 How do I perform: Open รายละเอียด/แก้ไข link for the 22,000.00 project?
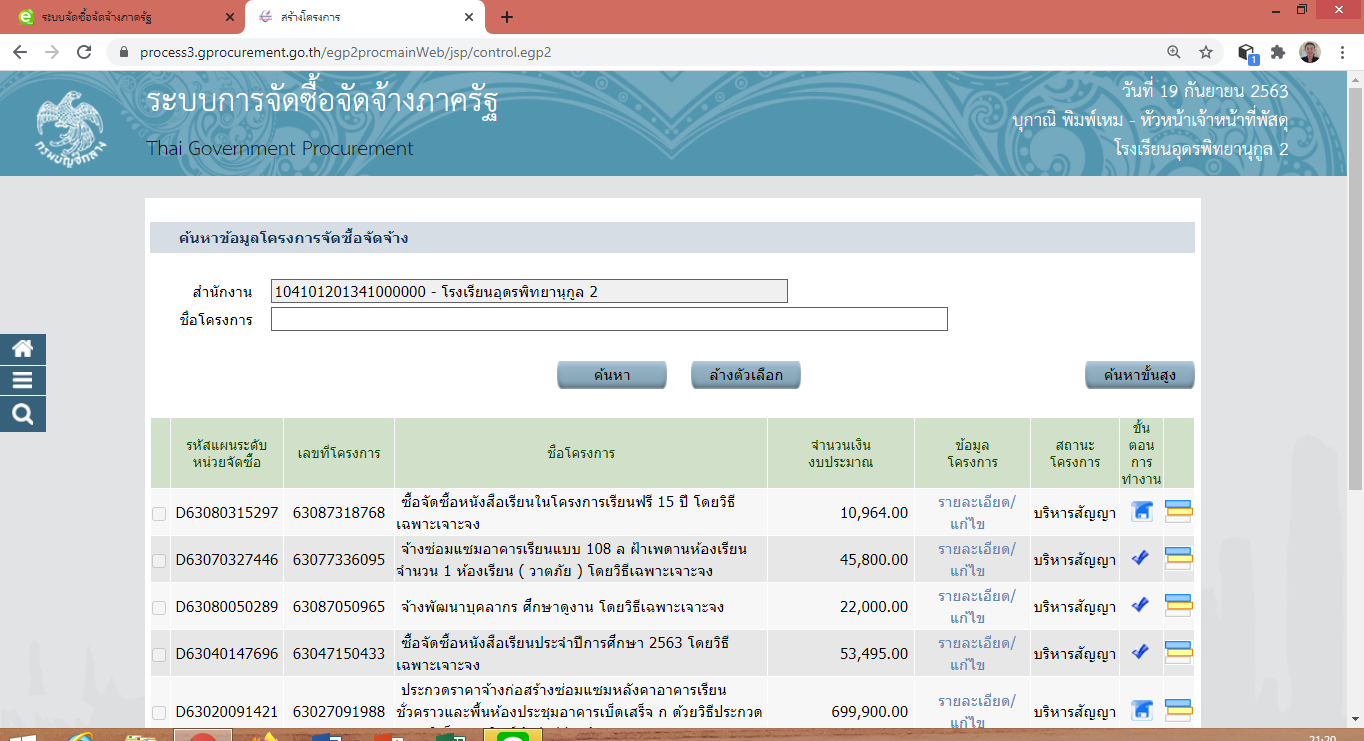pyautogui.click(x=976, y=606)
